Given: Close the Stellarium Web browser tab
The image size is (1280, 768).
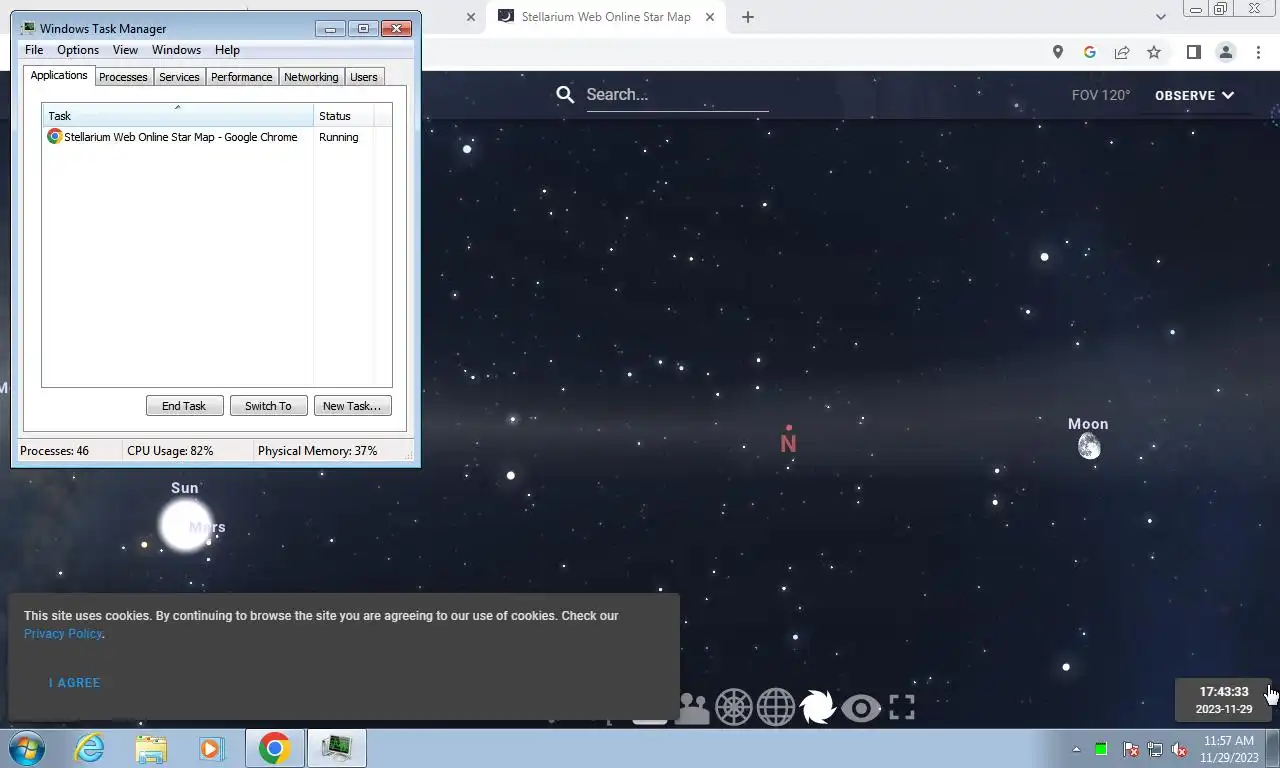Looking at the screenshot, I should point(710,17).
